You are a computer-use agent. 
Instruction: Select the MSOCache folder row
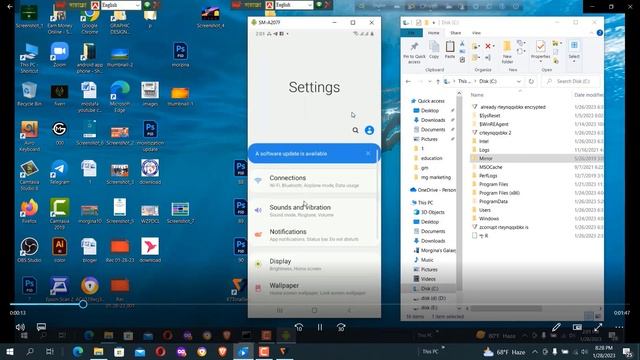click(x=490, y=167)
